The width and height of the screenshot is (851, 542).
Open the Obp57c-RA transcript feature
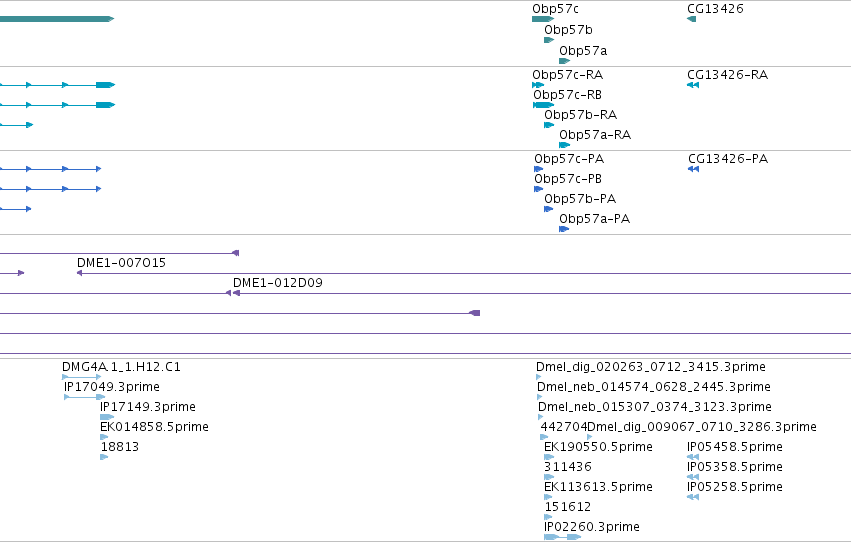[x=538, y=85]
